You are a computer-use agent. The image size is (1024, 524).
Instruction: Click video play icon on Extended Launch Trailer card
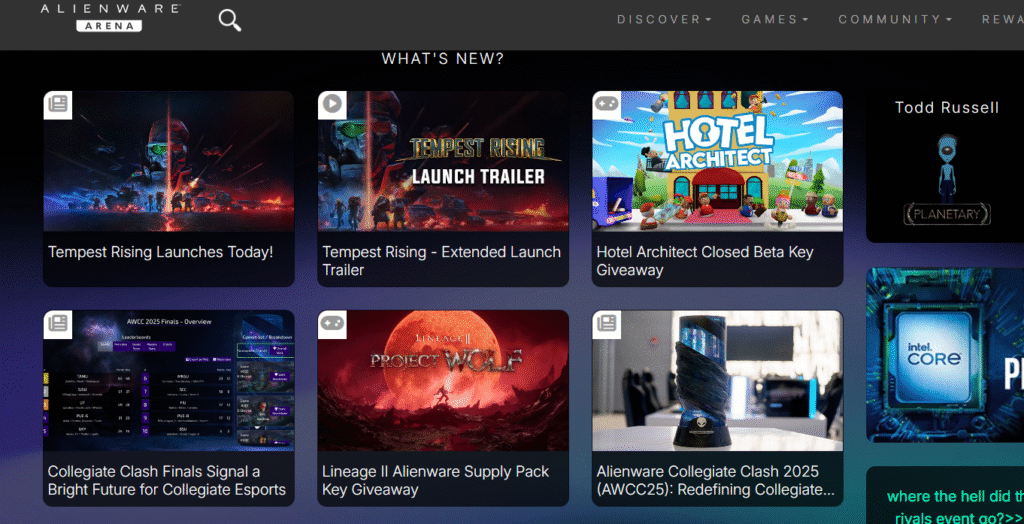click(332, 105)
